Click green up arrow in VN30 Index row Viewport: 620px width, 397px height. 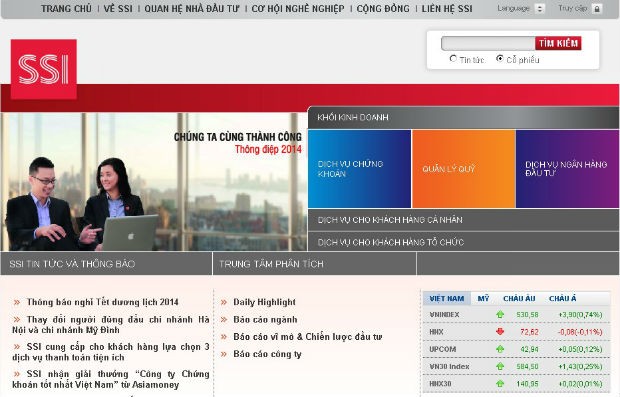click(x=500, y=367)
